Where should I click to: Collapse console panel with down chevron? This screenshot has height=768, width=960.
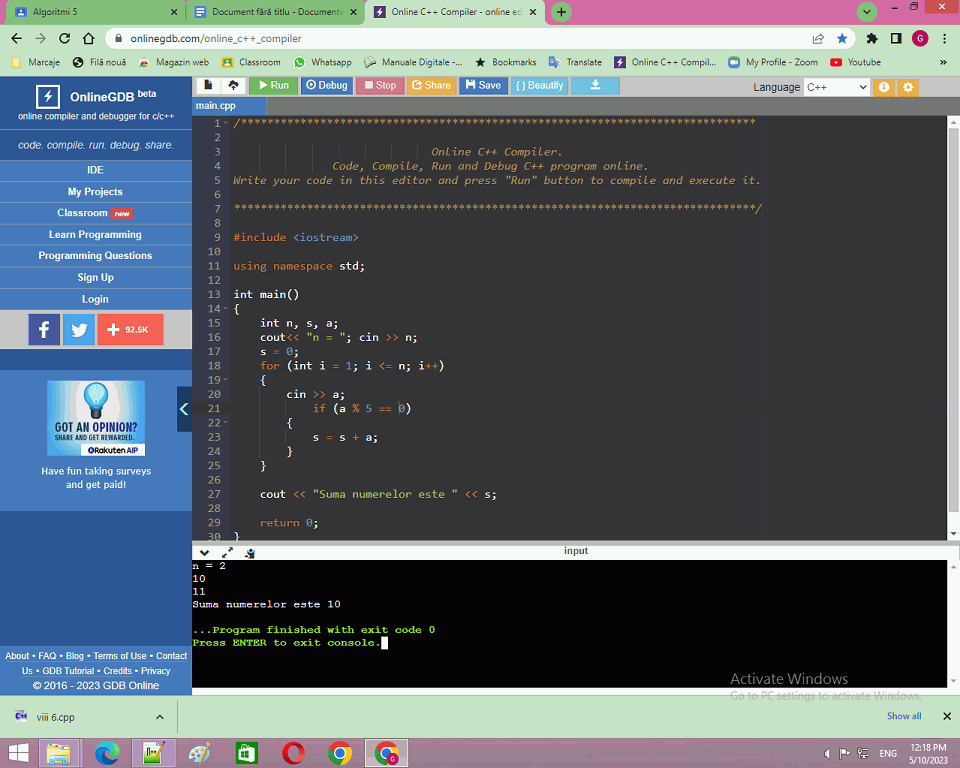(204, 552)
